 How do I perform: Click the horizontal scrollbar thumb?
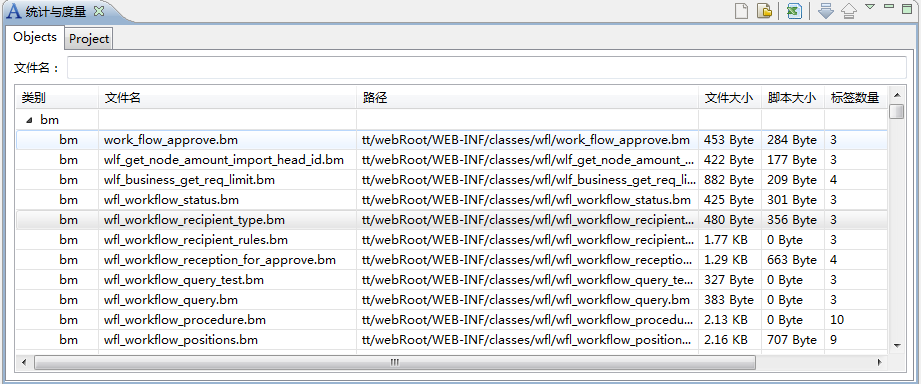coord(395,362)
